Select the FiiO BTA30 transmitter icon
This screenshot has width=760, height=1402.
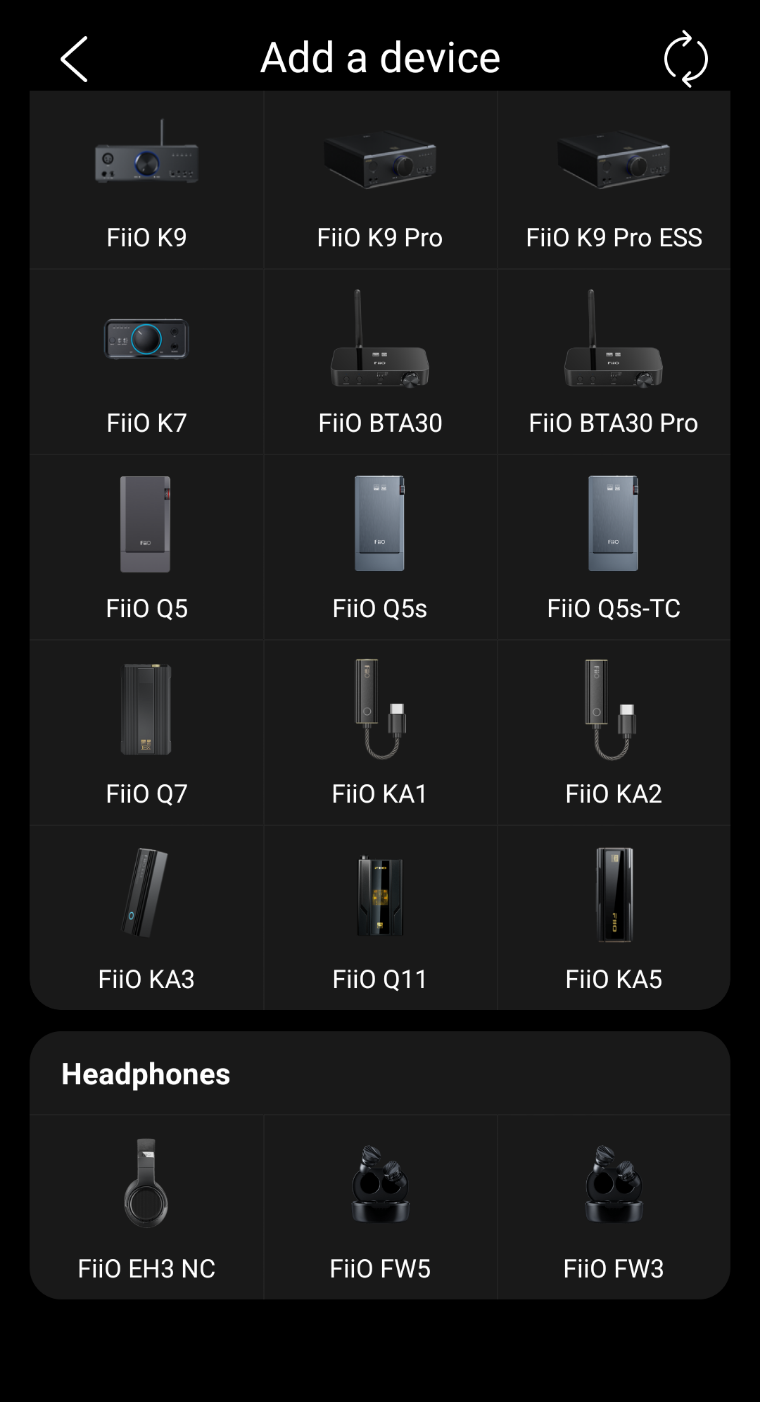[x=380, y=340]
